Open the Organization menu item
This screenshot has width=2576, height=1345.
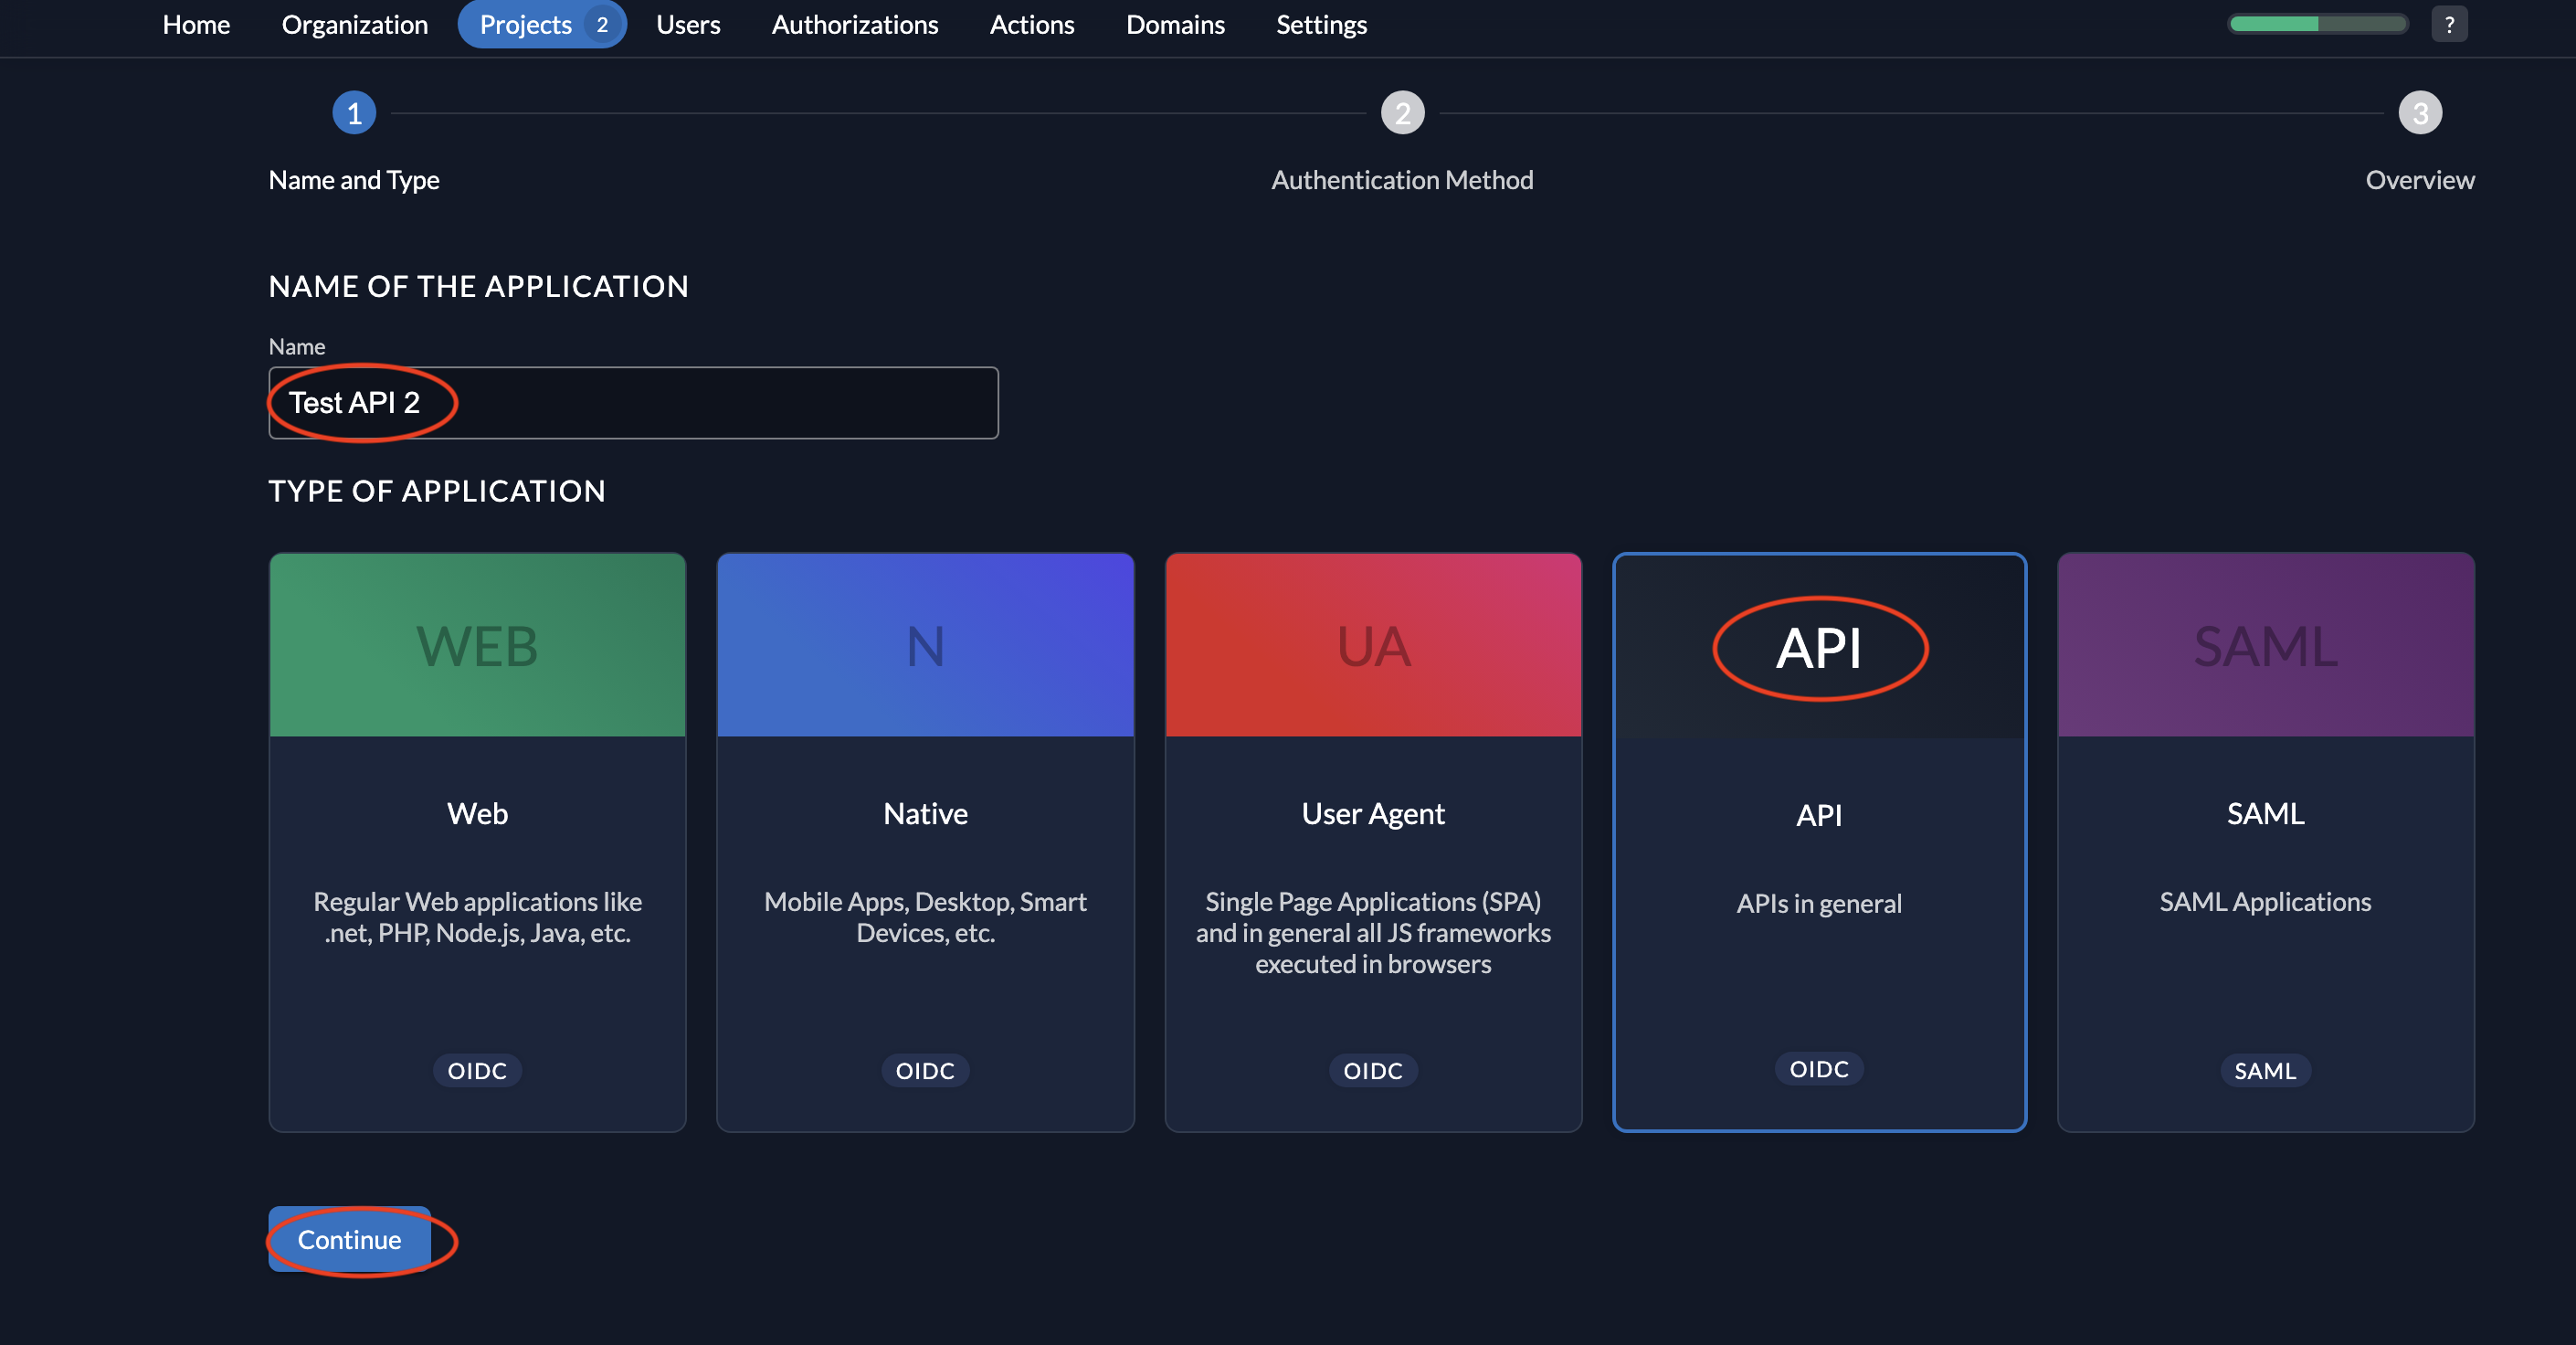tap(354, 24)
